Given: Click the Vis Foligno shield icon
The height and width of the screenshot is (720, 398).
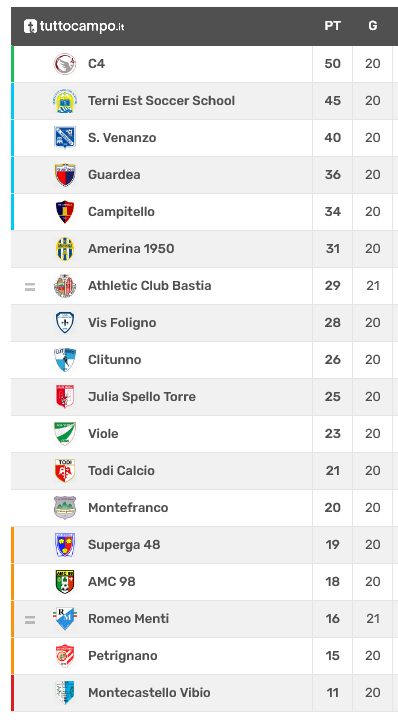Looking at the screenshot, I should click(x=65, y=323).
